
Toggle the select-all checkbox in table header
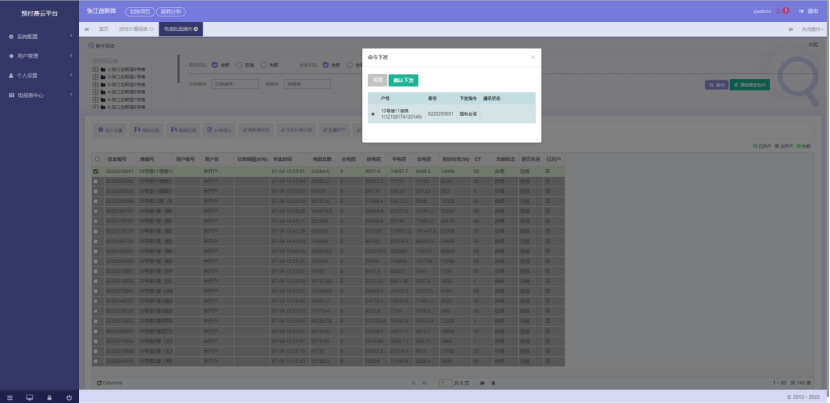coord(96,158)
